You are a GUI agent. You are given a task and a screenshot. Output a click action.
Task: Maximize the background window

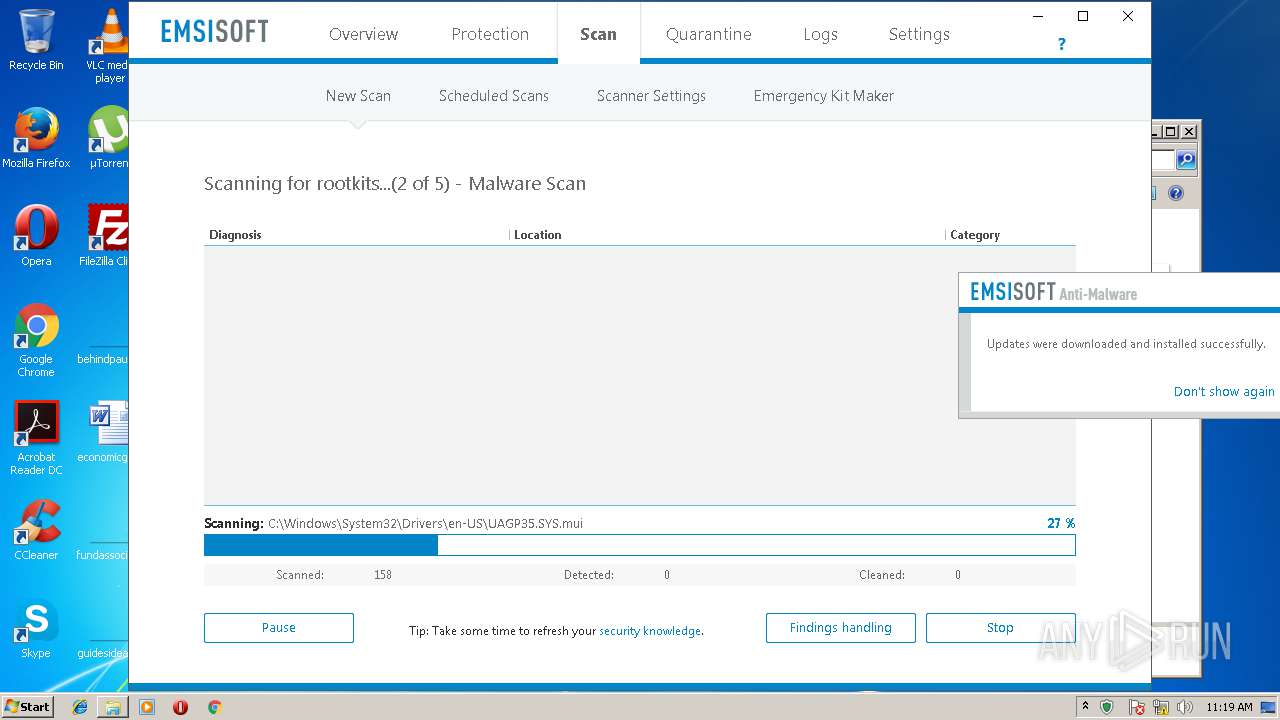click(x=1171, y=132)
